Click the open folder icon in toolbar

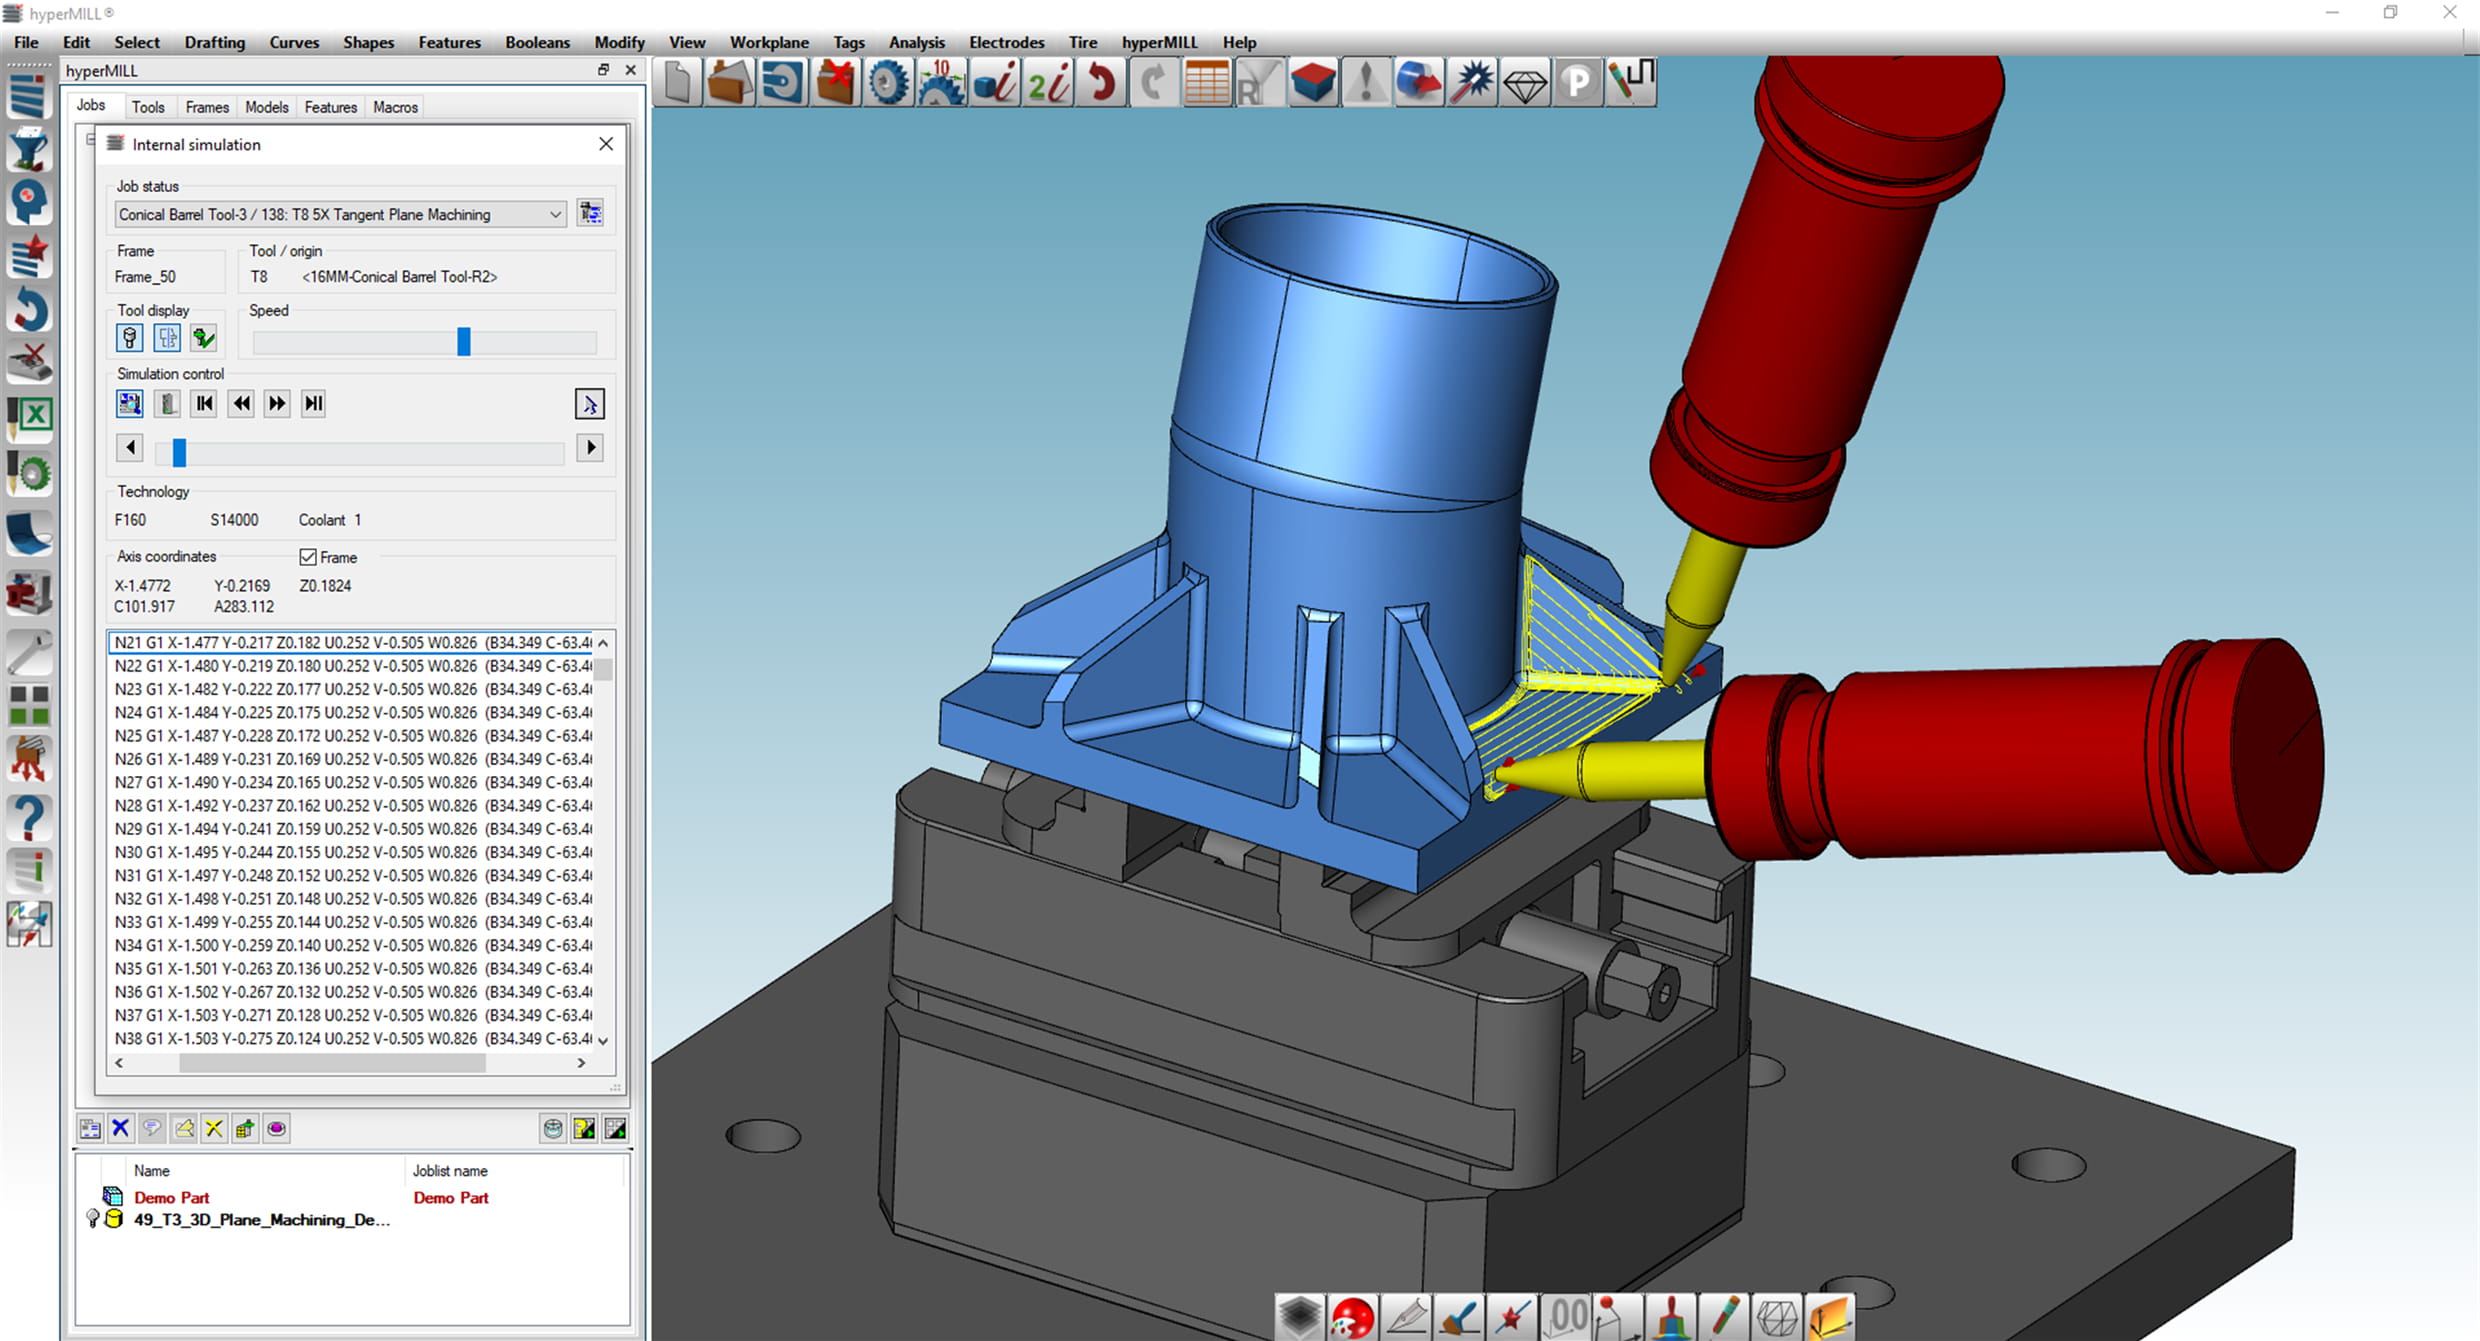coord(729,82)
